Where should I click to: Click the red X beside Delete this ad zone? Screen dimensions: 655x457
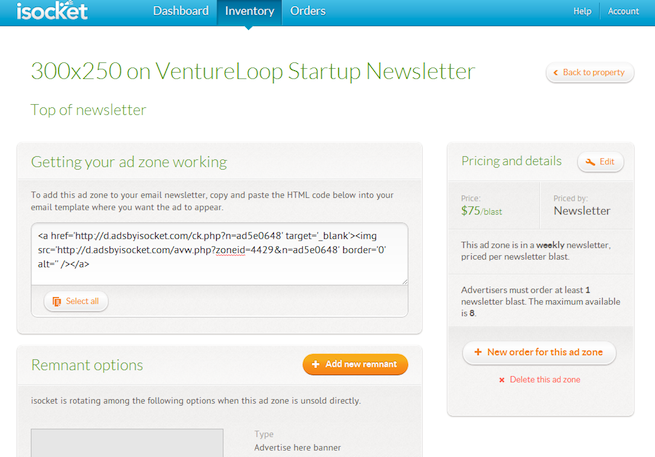pos(502,380)
